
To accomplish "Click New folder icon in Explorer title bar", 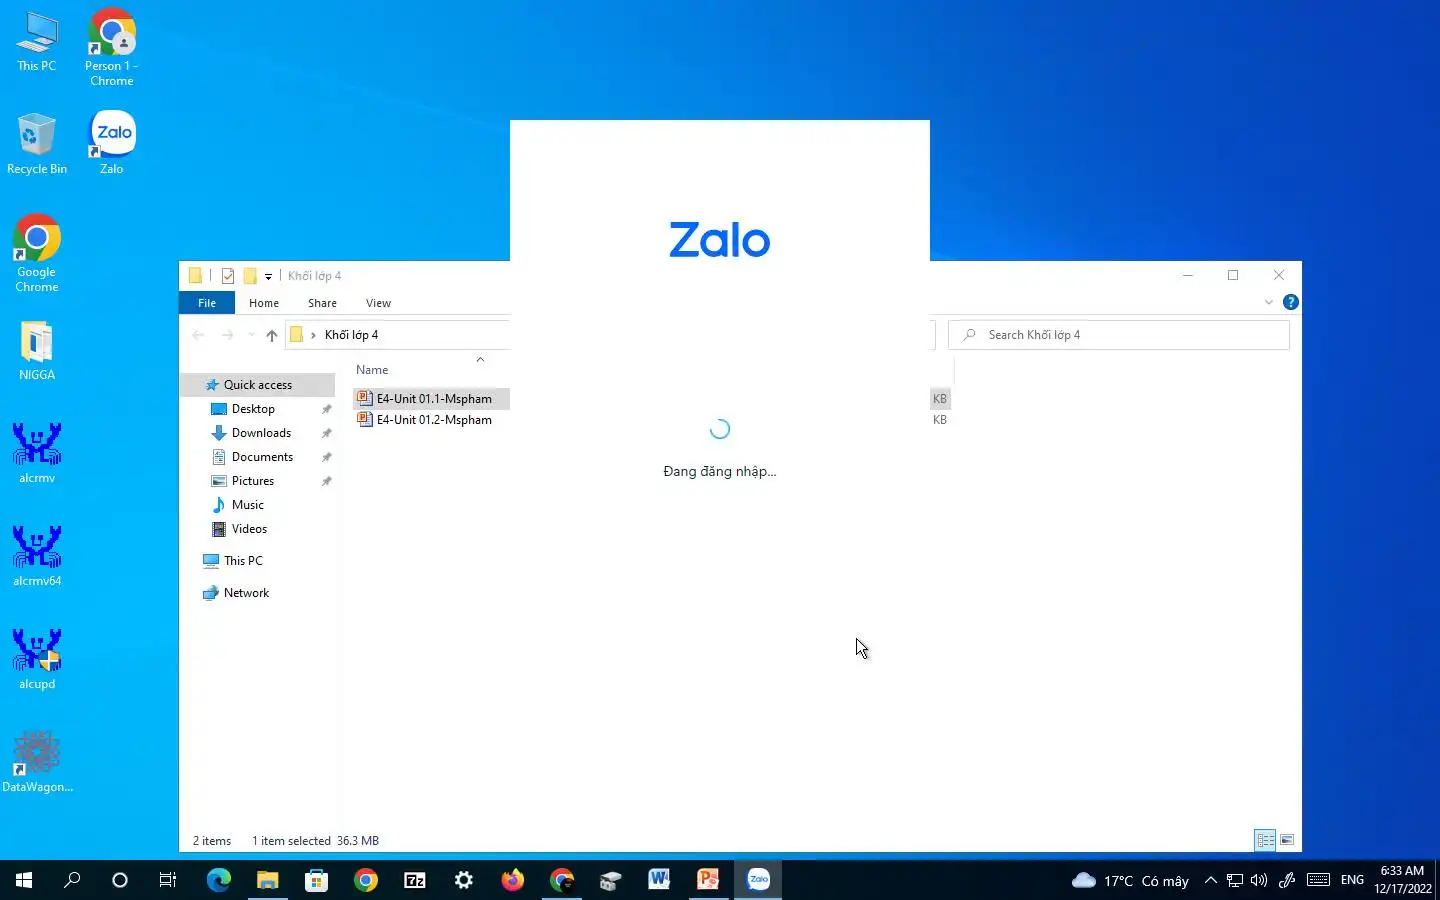I will pos(250,276).
